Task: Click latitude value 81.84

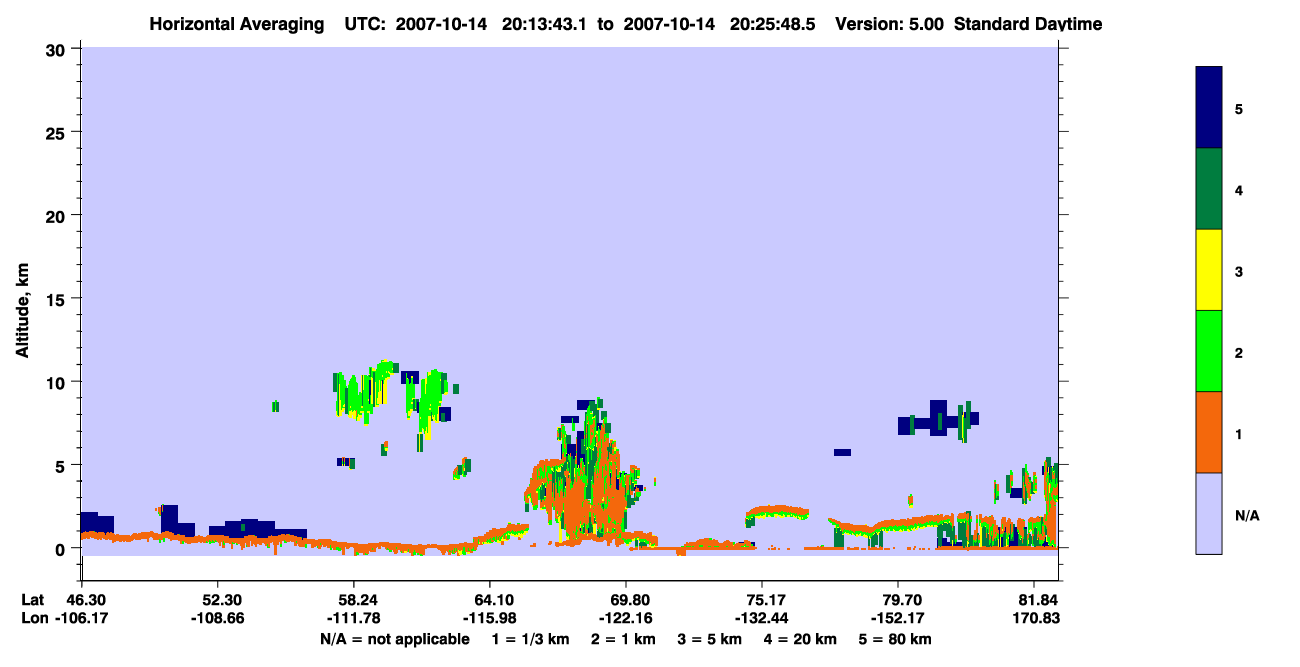Action: (1040, 600)
